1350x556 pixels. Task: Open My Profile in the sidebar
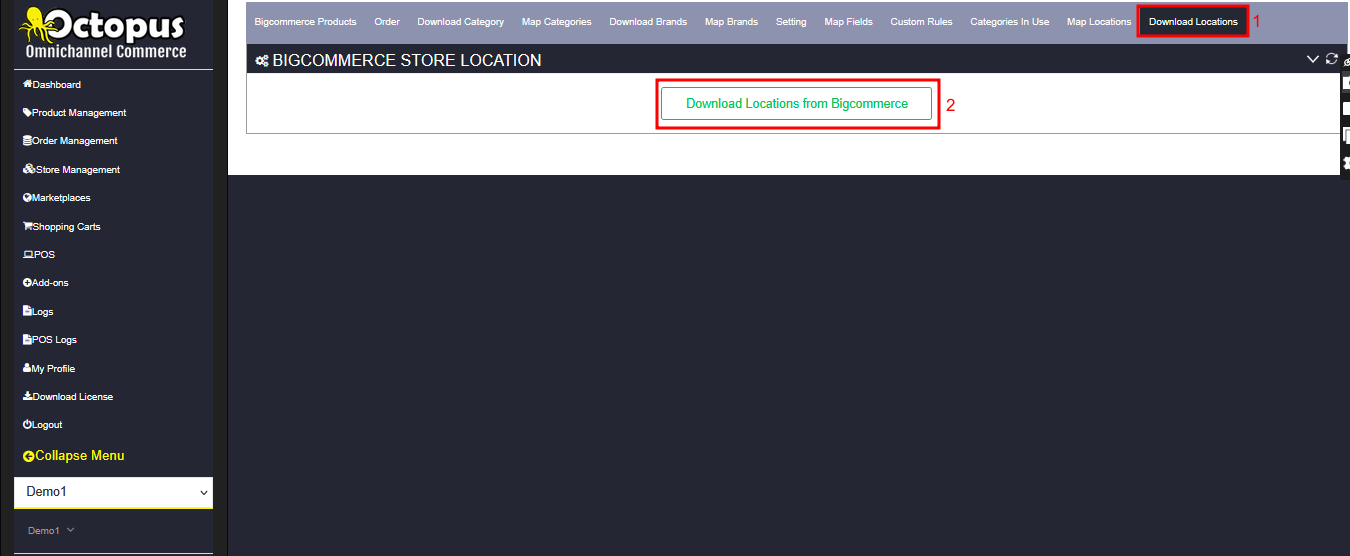tap(49, 369)
